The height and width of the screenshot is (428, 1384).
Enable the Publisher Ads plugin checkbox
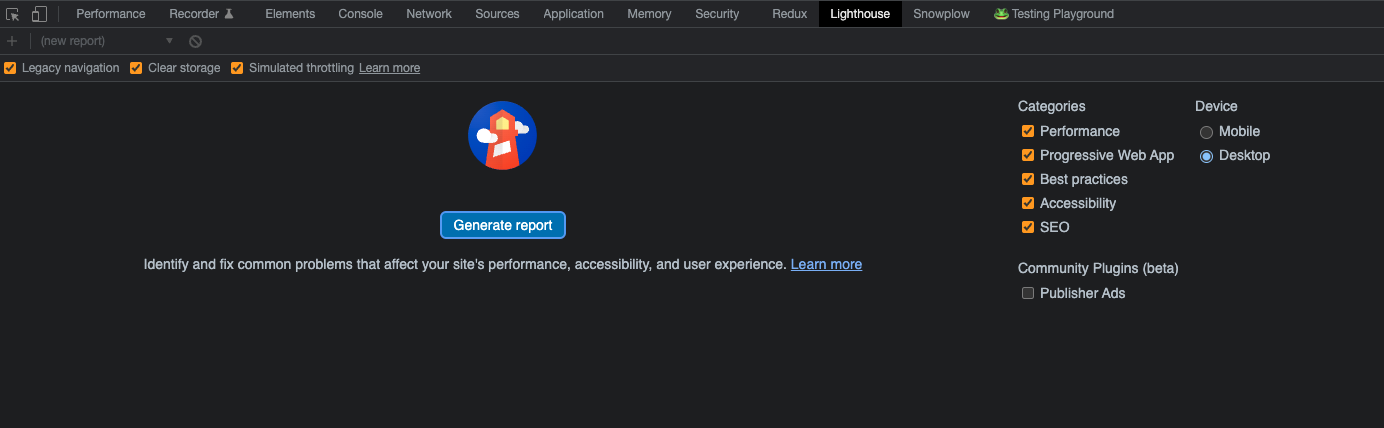1027,293
